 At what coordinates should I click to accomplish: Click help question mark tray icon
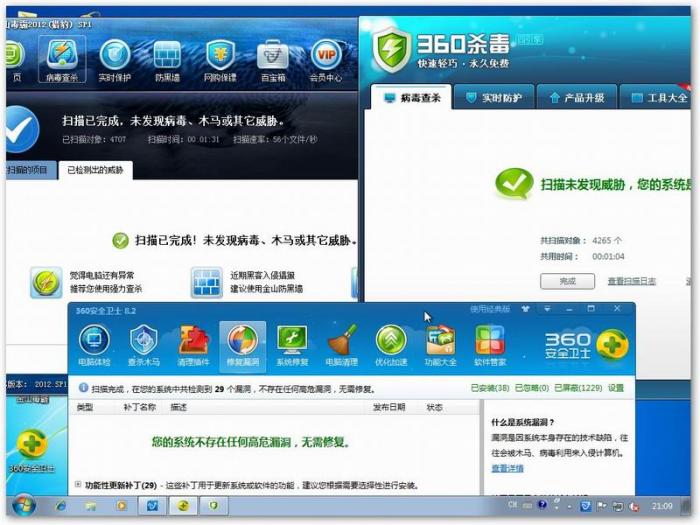[x=542, y=505]
